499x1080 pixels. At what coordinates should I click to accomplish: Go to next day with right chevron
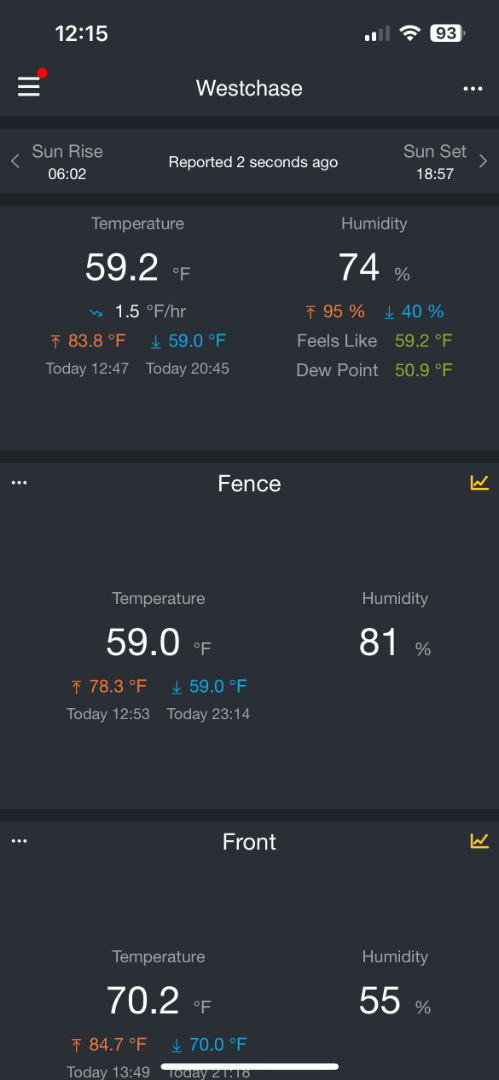point(483,161)
